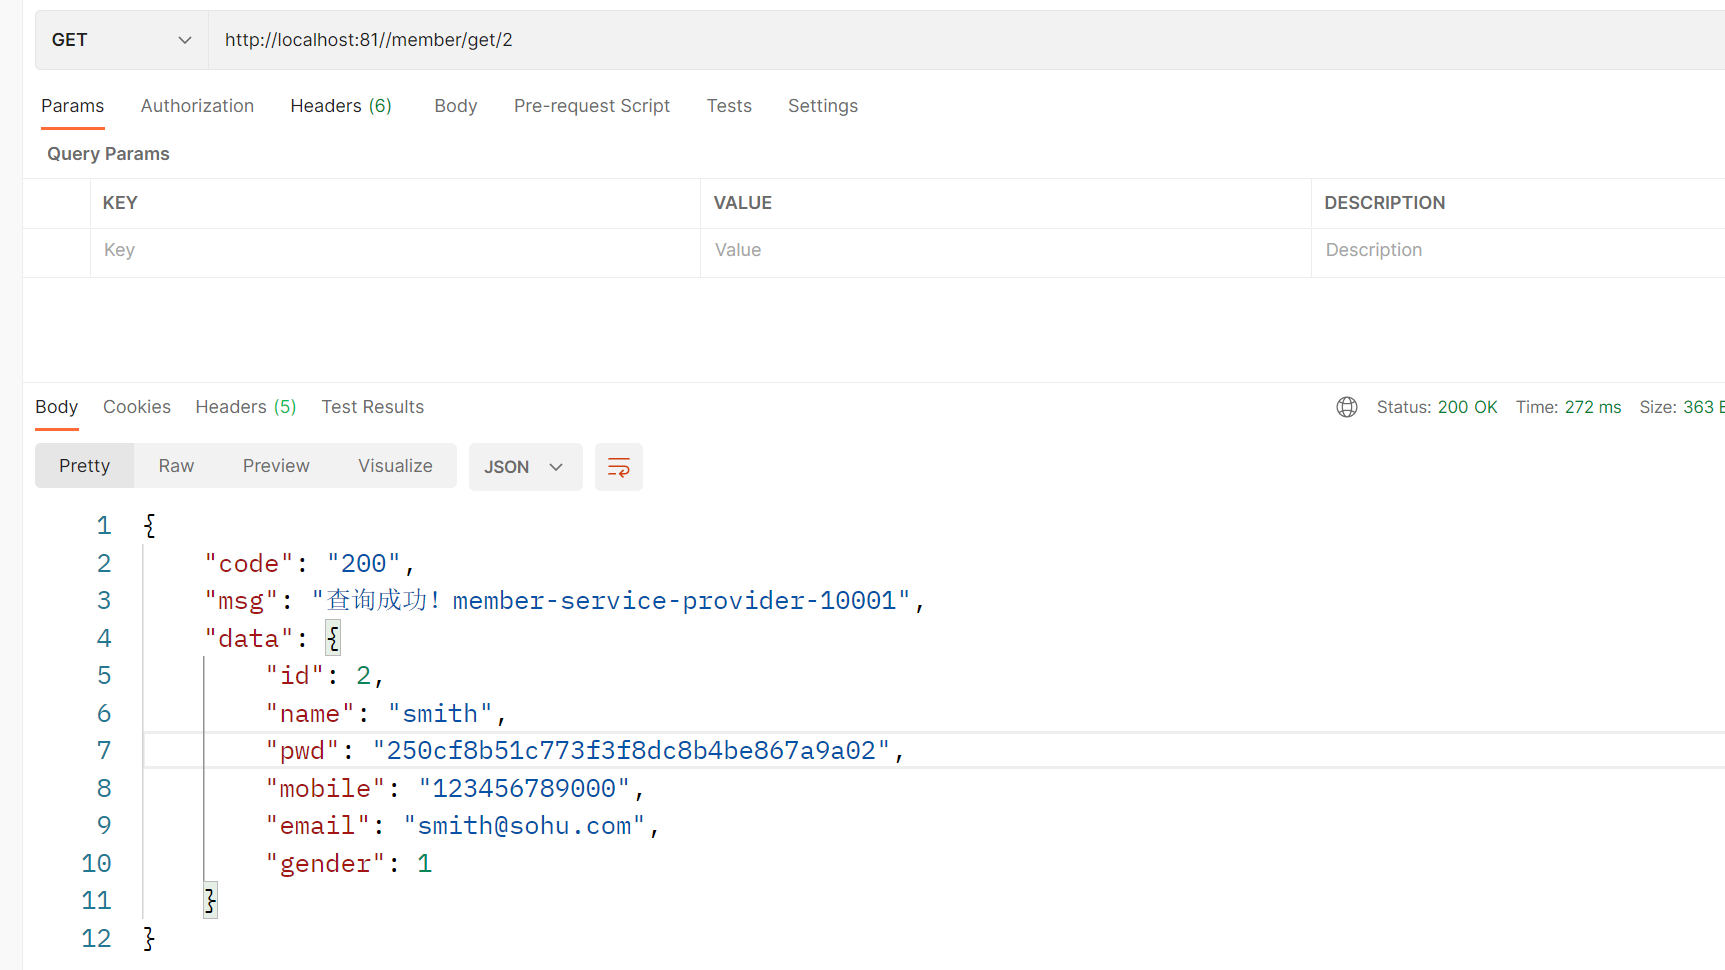Image resolution: width=1725 pixels, height=970 pixels.
Task: Collapse the "data" object brace
Action: pos(333,638)
